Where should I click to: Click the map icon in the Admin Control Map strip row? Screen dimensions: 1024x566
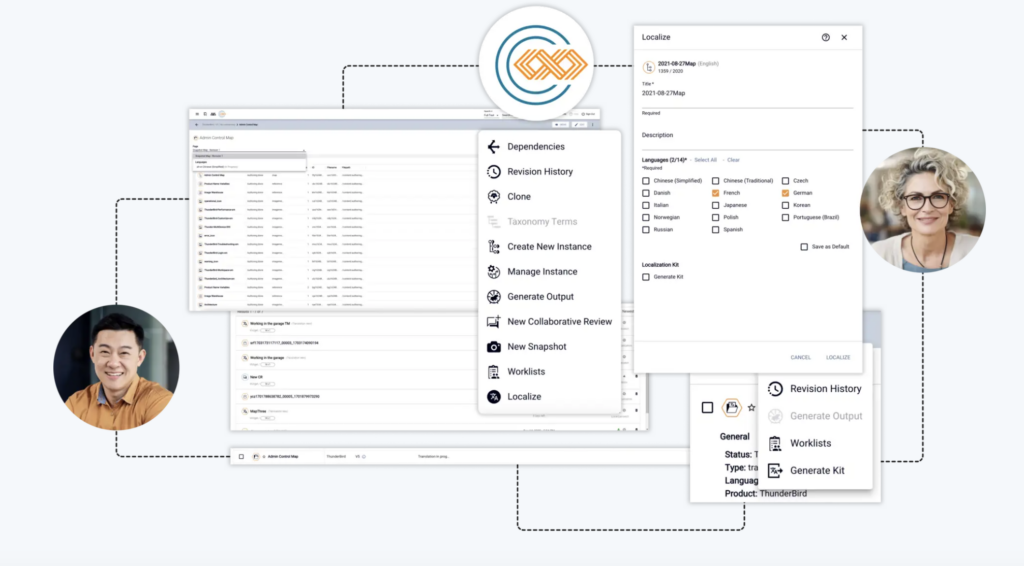256,457
